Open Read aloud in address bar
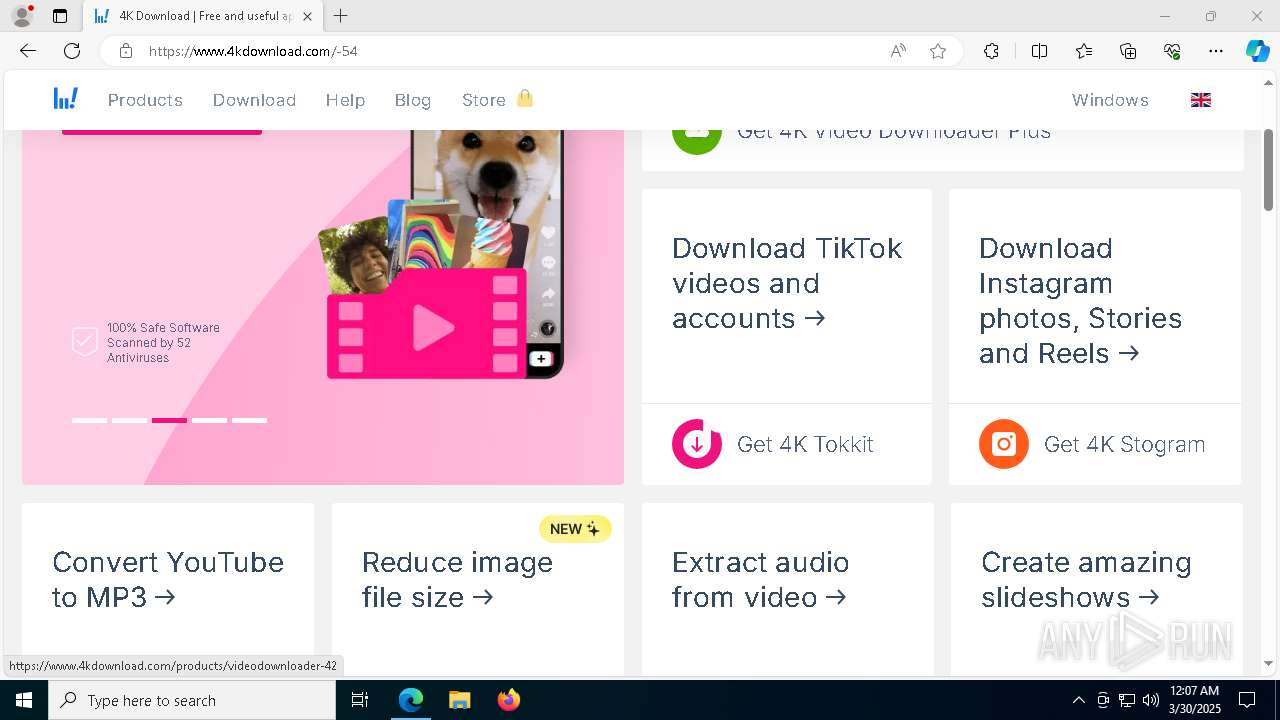Viewport: 1280px width, 720px height. point(898,51)
